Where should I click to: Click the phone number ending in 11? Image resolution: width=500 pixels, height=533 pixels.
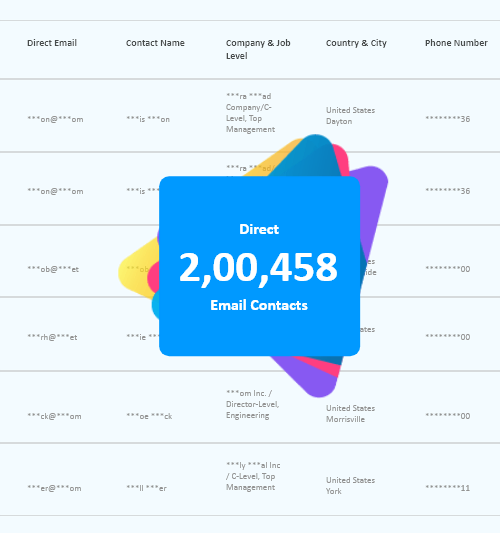point(448,488)
